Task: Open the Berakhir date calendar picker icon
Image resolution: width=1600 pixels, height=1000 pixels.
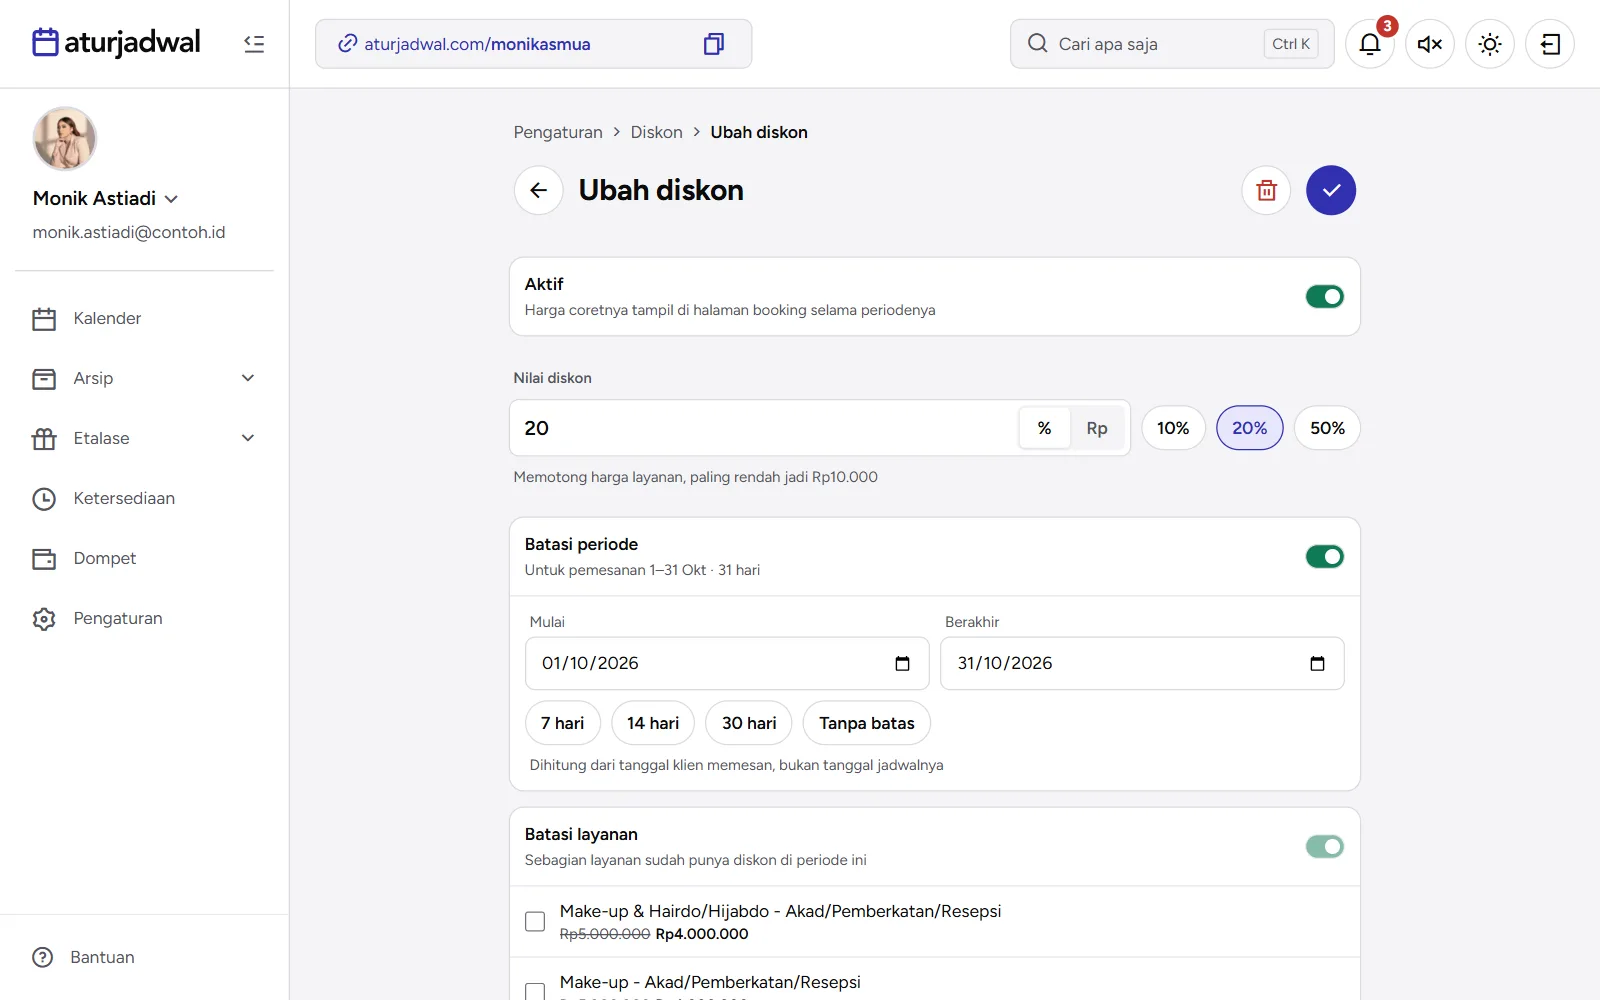Action: click(1317, 664)
